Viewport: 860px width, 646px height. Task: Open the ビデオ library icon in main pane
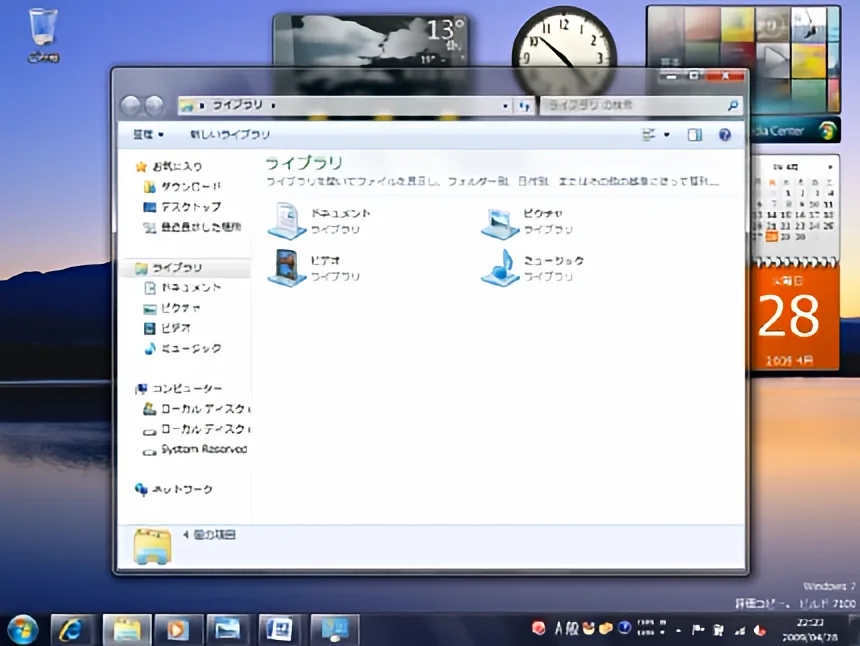pyautogui.click(x=287, y=267)
